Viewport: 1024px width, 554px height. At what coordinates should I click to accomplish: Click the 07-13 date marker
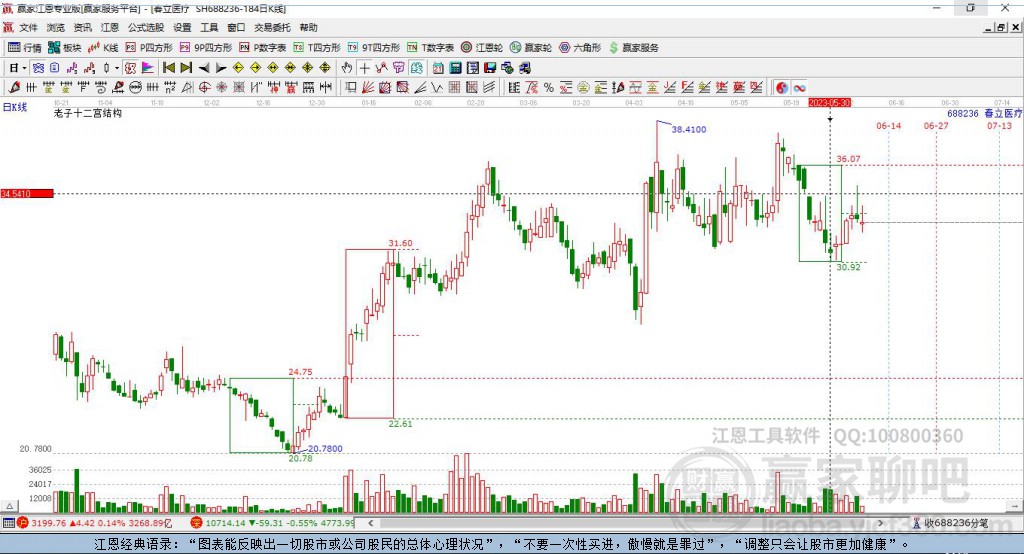click(999, 125)
